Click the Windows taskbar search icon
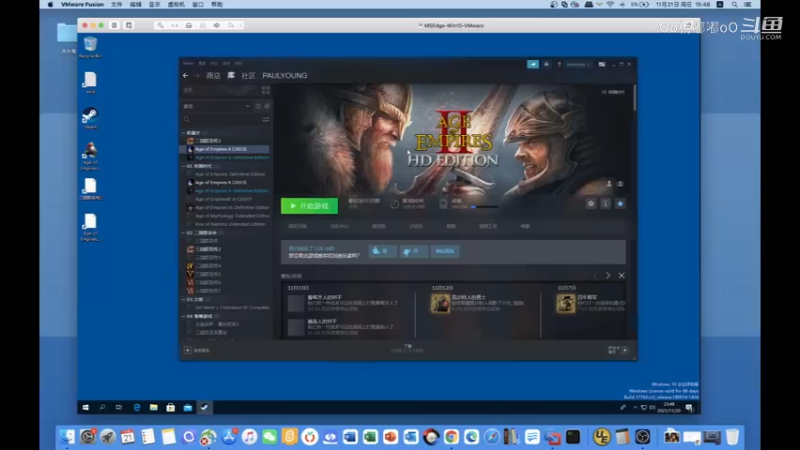The width and height of the screenshot is (800, 450). [x=103, y=408]
